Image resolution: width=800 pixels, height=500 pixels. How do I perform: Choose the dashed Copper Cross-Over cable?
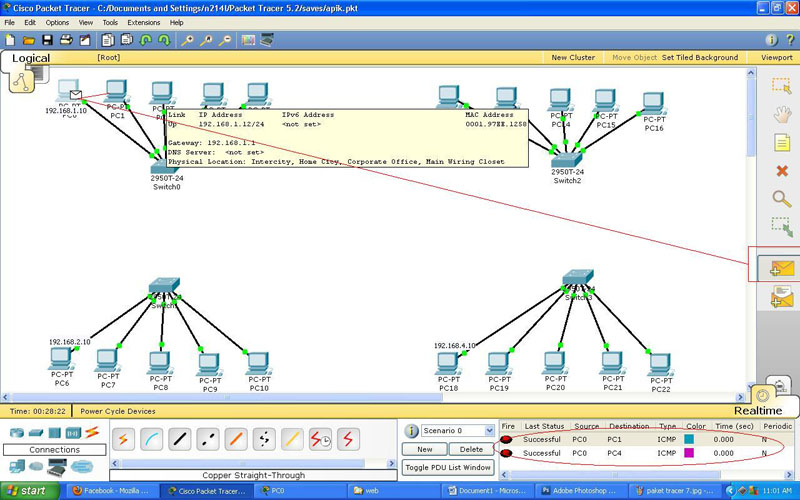208,439
